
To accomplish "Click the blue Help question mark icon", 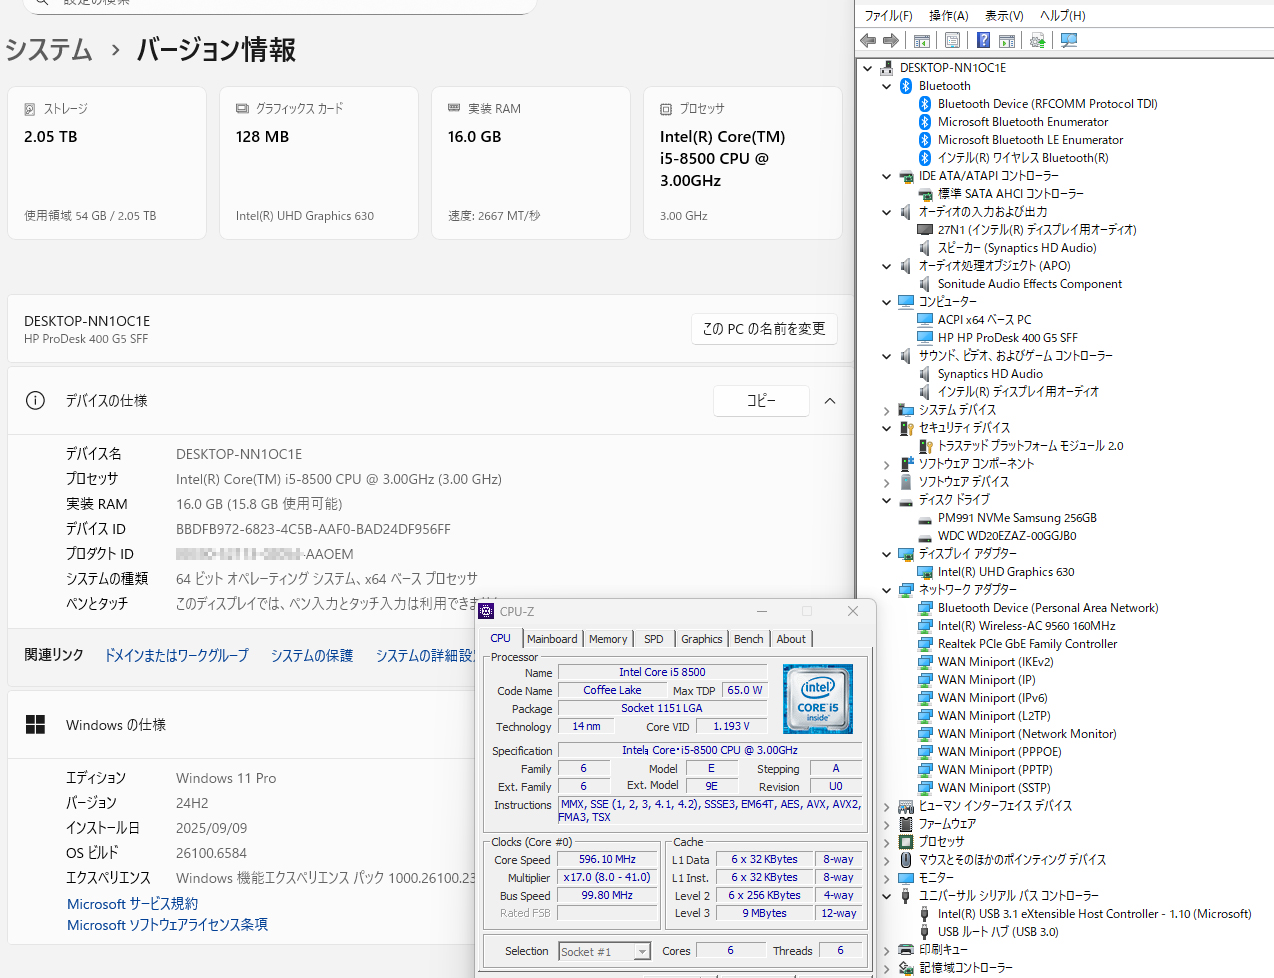I will coord(983,41).
